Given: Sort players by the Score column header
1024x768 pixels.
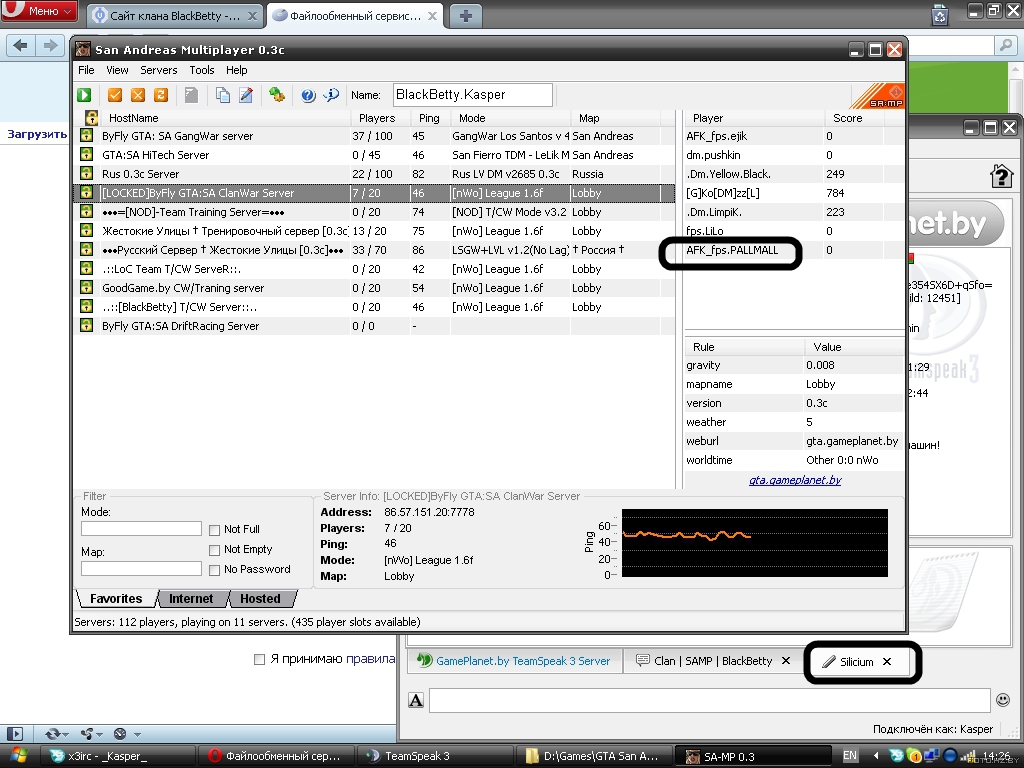Looking at the screenshot, I should pyautogui.click(x=853, y=118).
